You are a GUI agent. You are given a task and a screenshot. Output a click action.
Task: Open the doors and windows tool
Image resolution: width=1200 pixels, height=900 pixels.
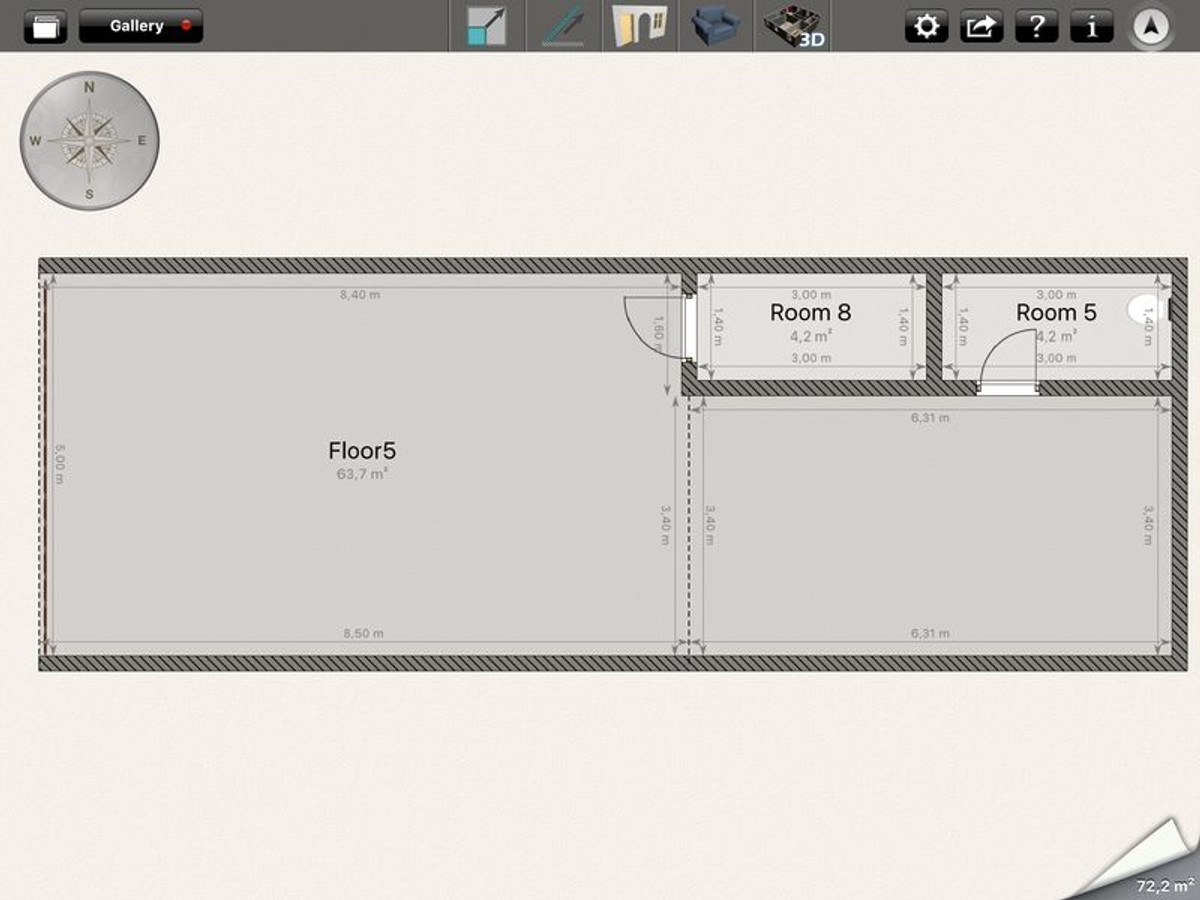coord(640,26)
